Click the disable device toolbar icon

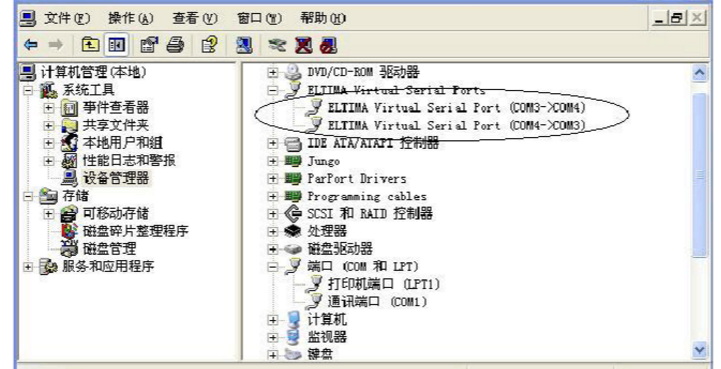(328, 45)
